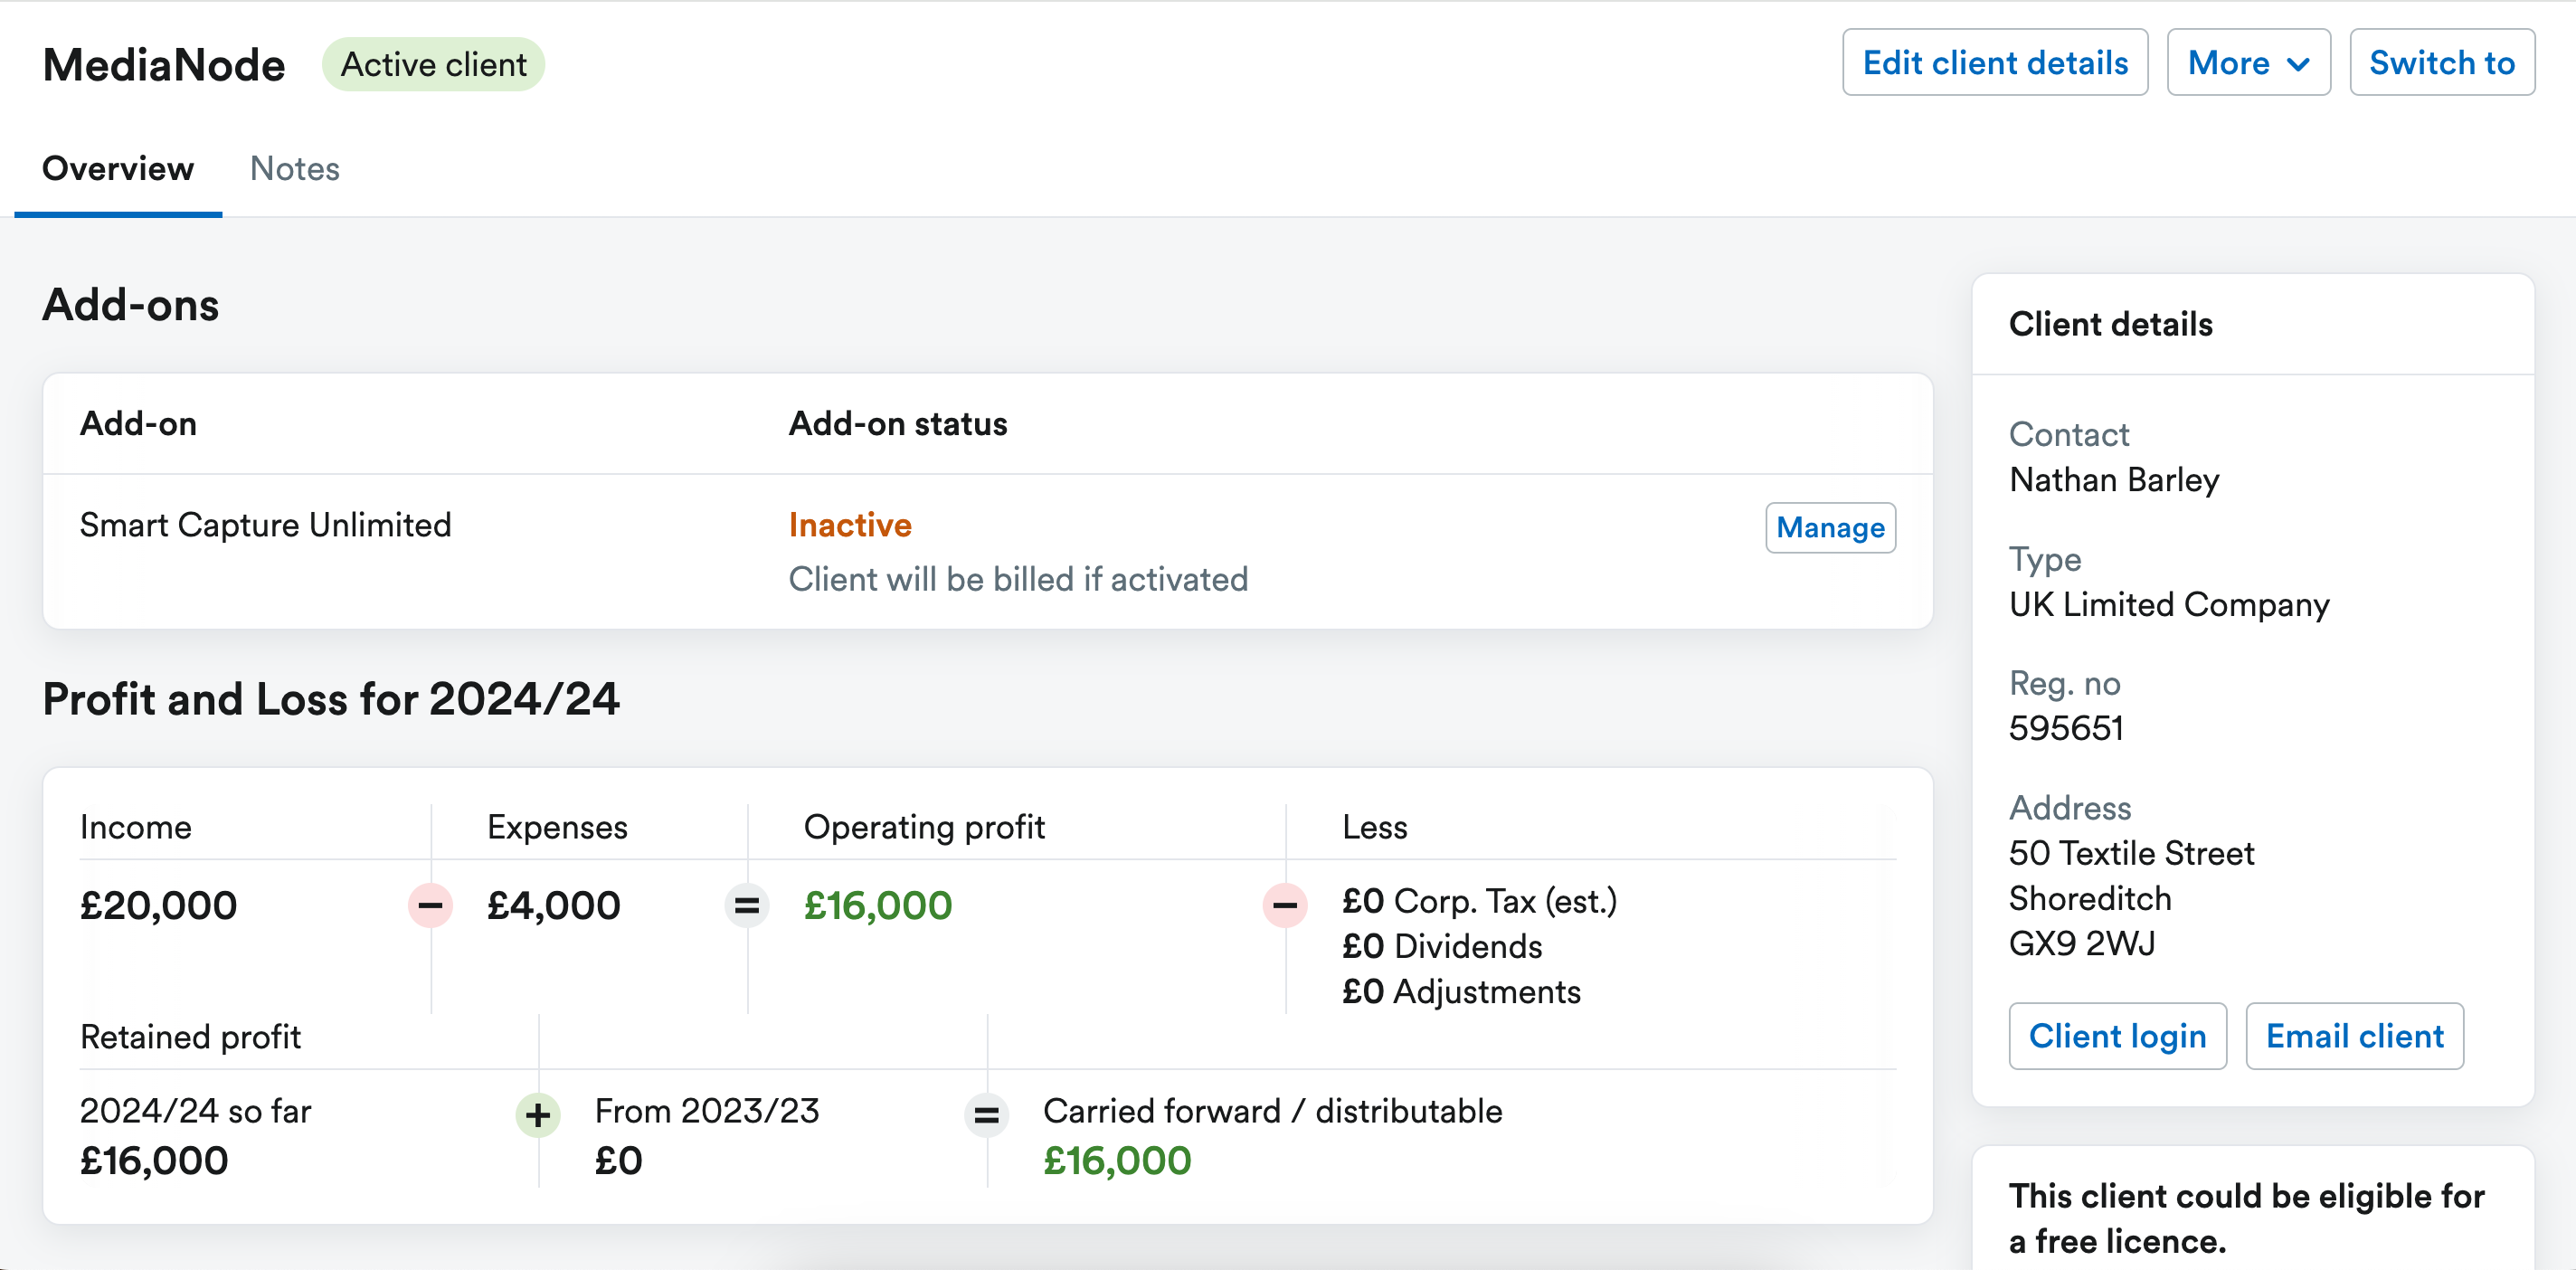2576x1270 pixels.
Task: Click the chevron icon on the More button
Action: click(x=2298, y=62)
